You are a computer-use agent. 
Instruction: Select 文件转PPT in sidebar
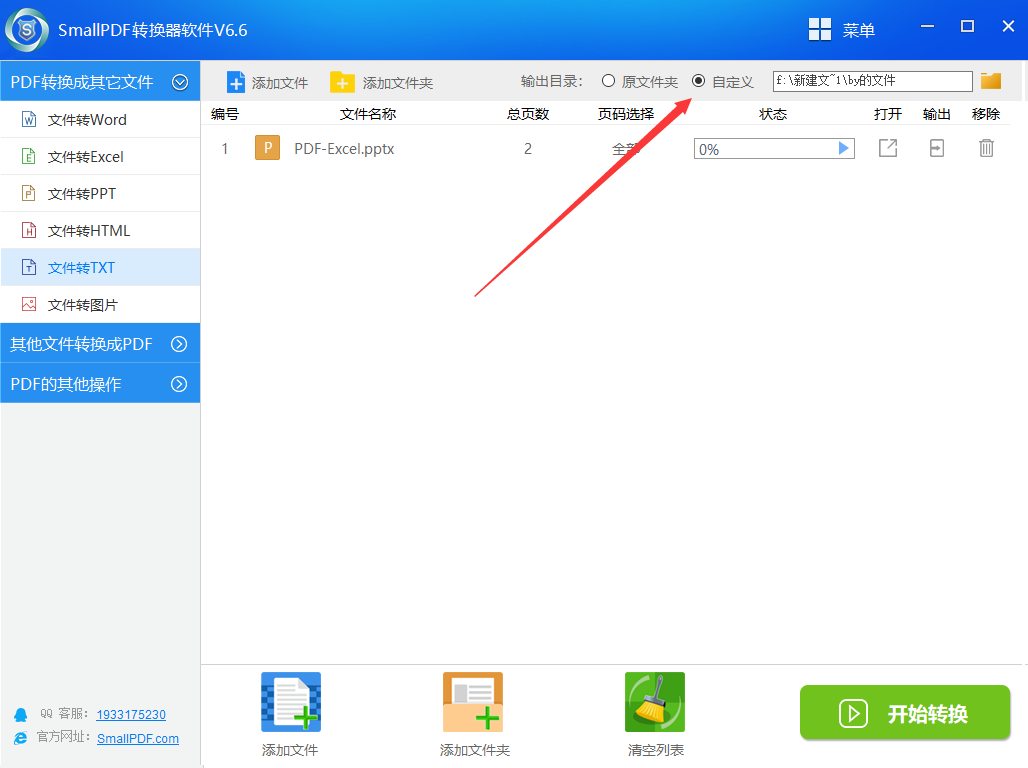pos(100,193)
